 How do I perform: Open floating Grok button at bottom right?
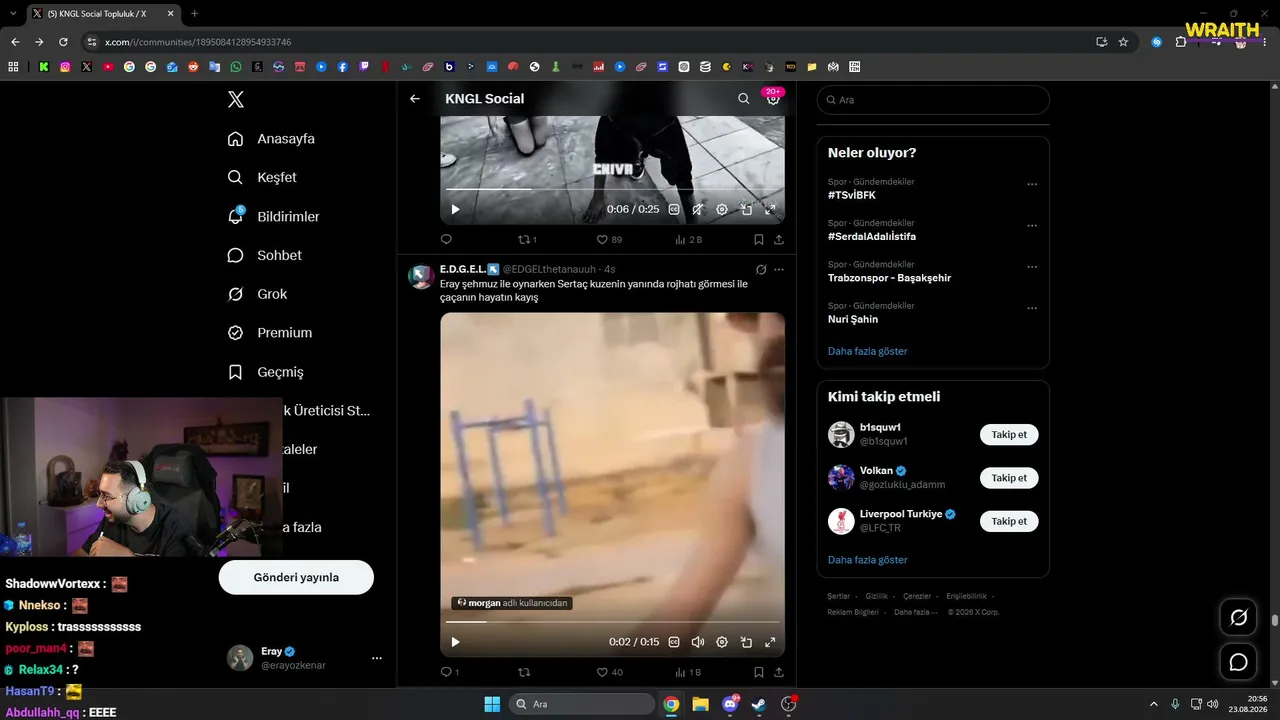tap(1238, 617)
